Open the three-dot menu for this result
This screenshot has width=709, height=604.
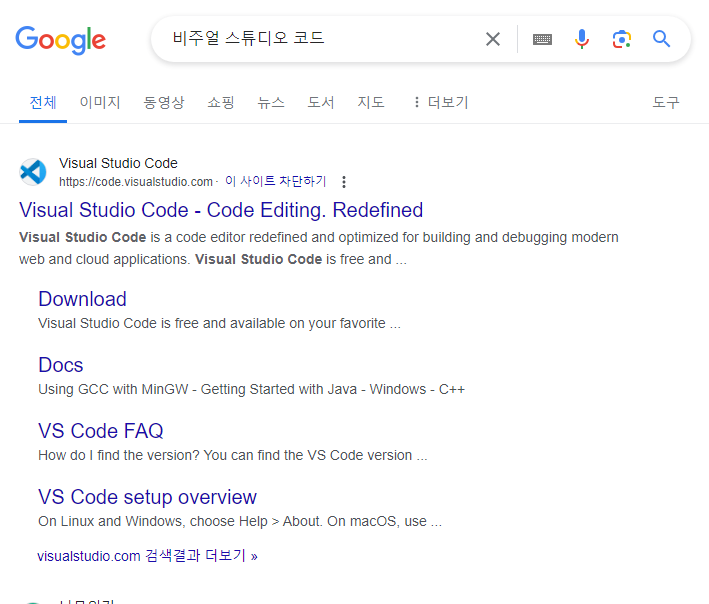(344, 182)
